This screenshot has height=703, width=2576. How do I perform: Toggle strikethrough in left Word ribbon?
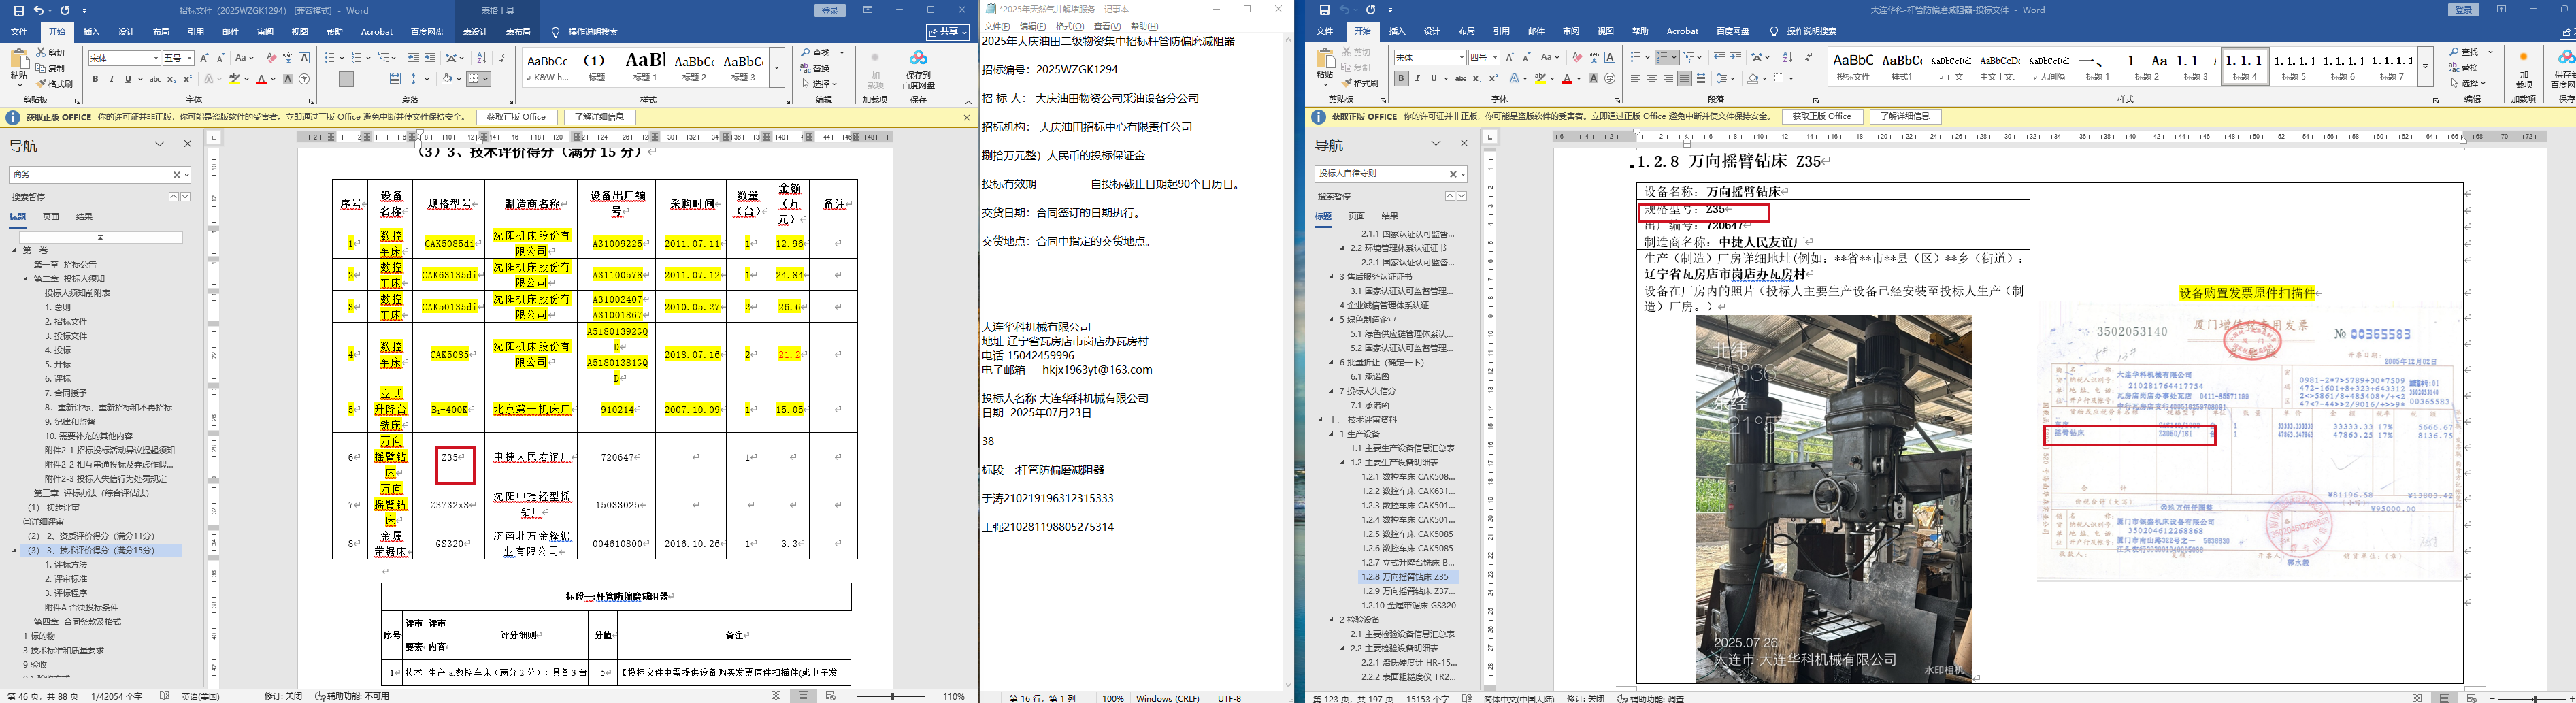[154, 79]
